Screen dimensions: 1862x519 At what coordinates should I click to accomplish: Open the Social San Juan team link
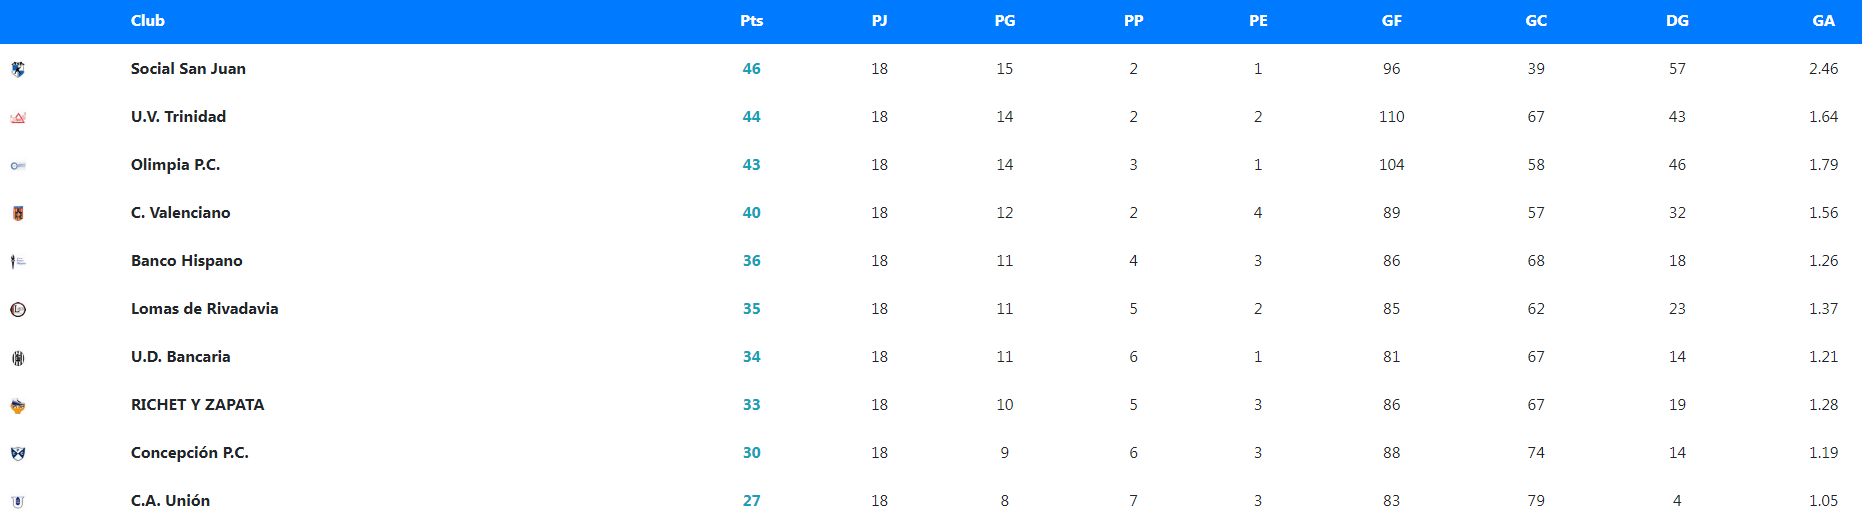click(188, 69)
